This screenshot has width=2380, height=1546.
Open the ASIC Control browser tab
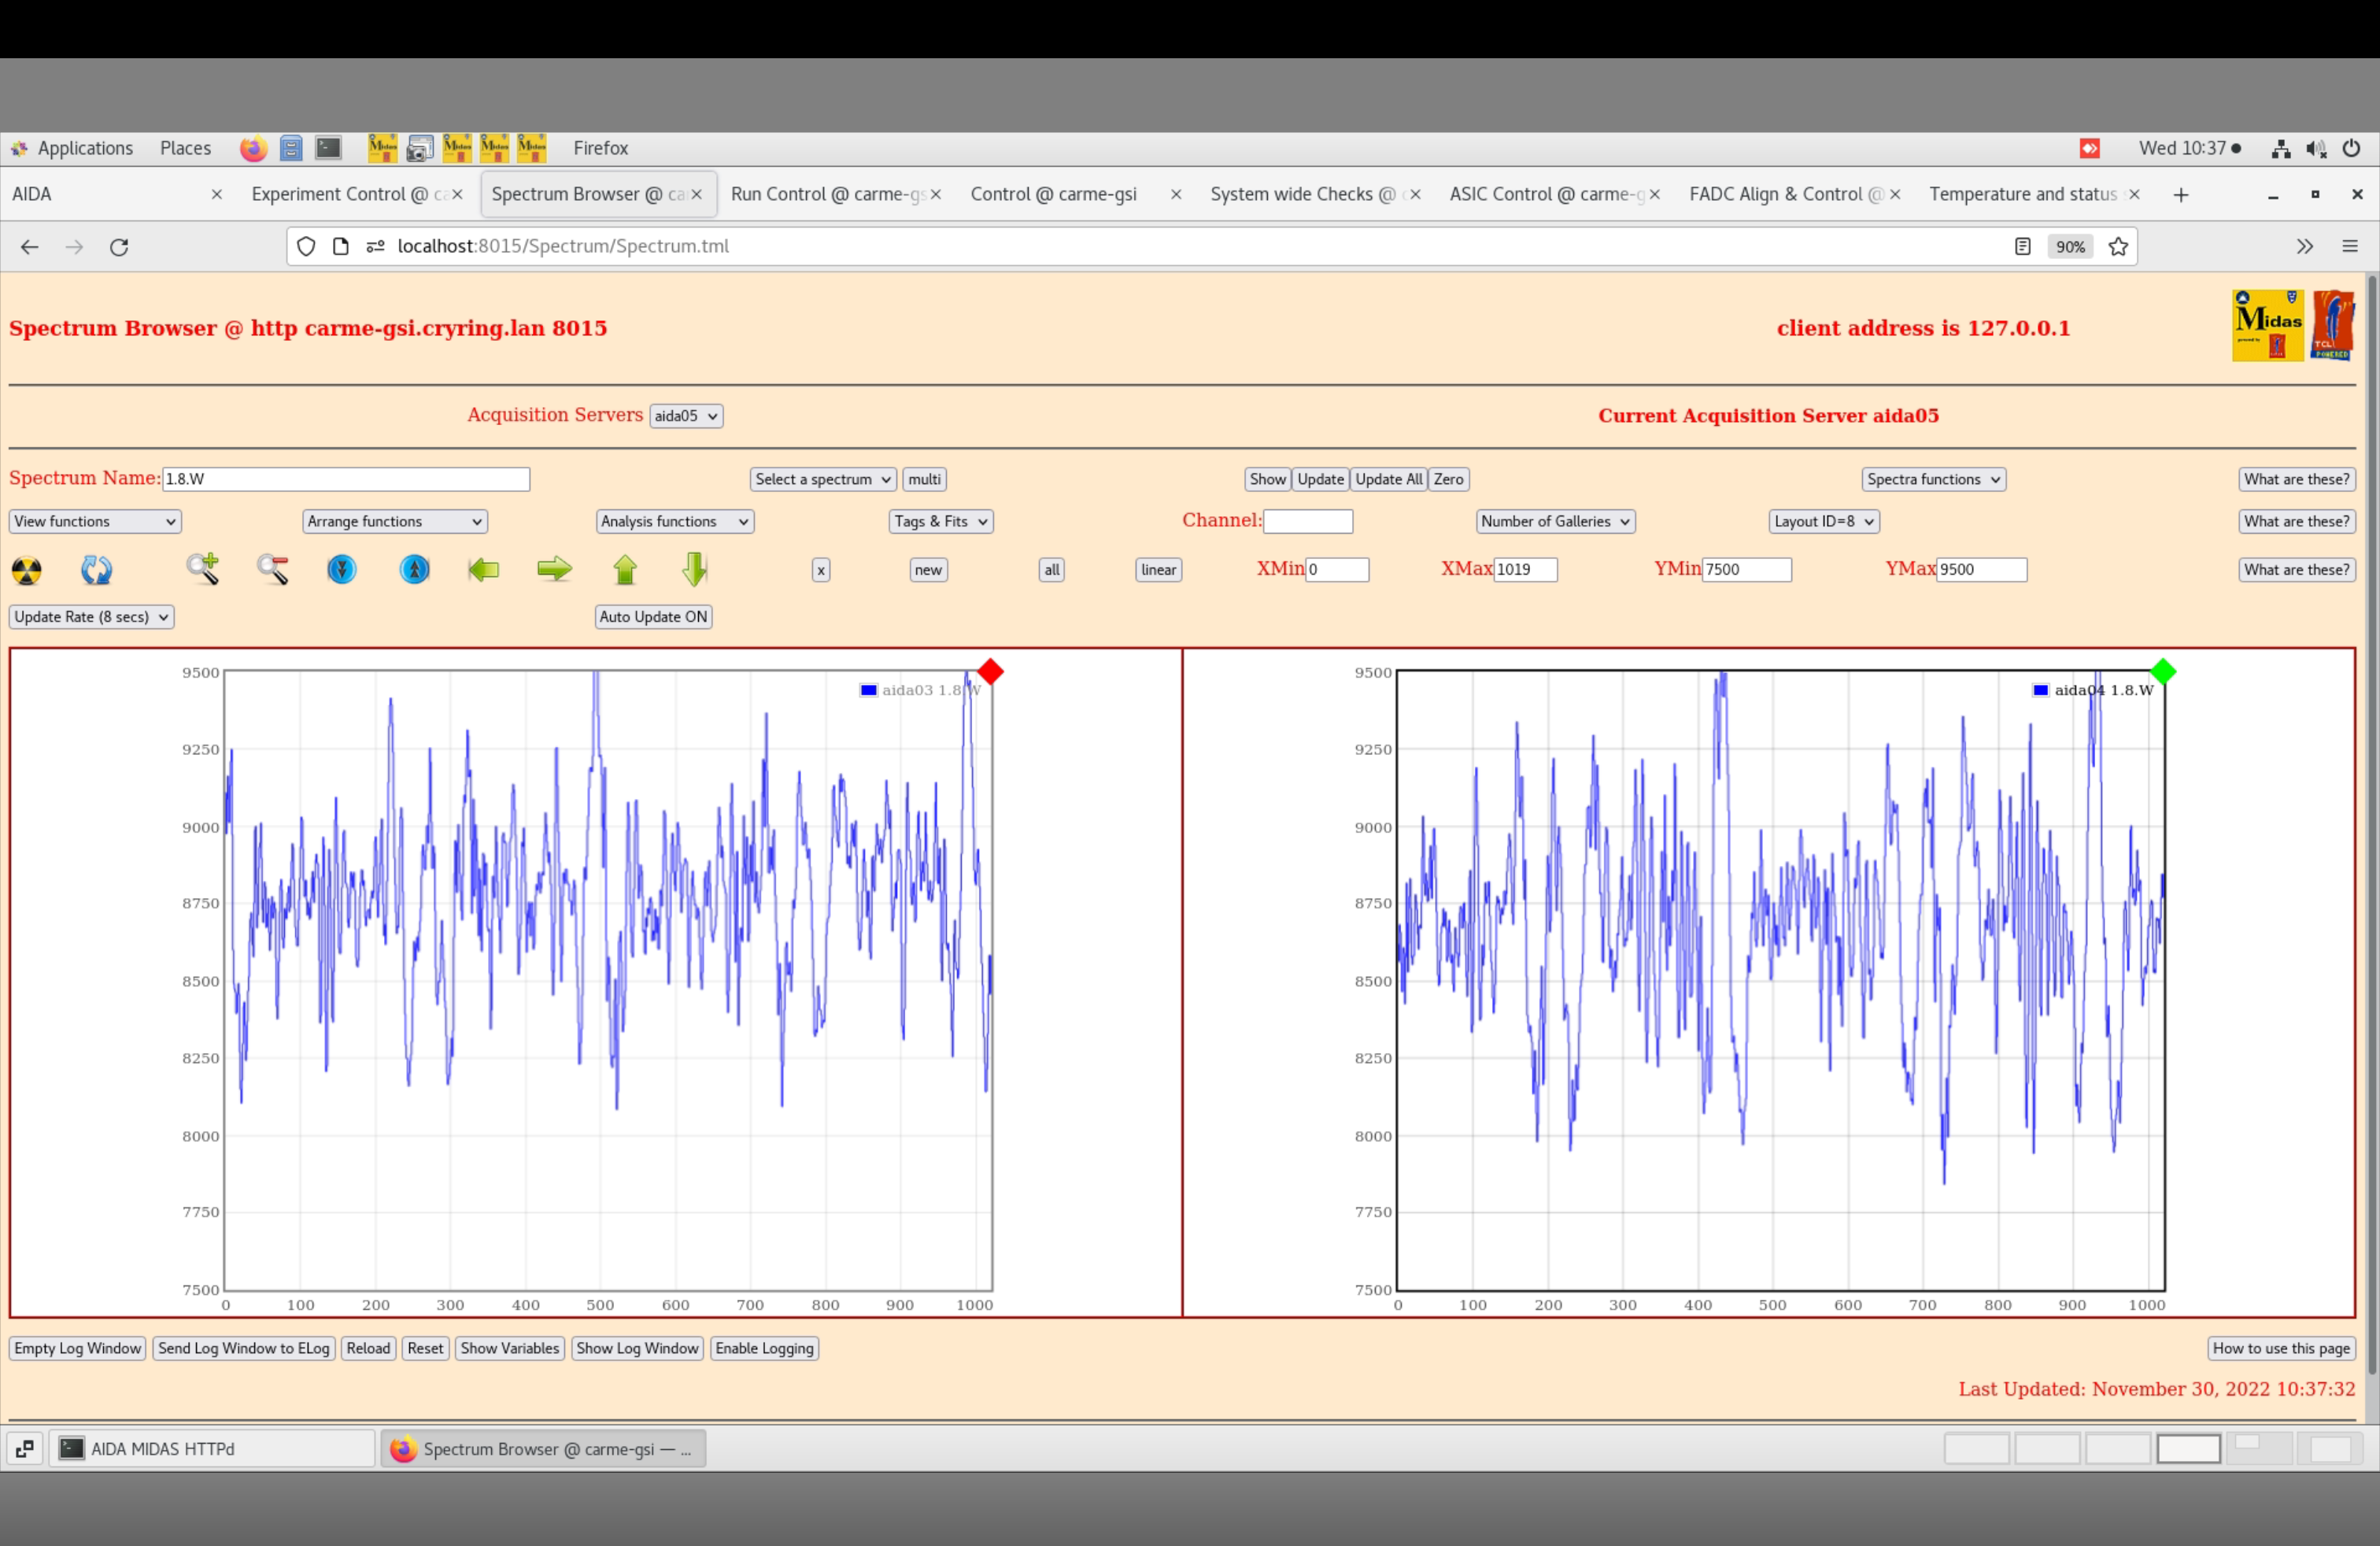pyautogui.click(x=1545, y=194)
